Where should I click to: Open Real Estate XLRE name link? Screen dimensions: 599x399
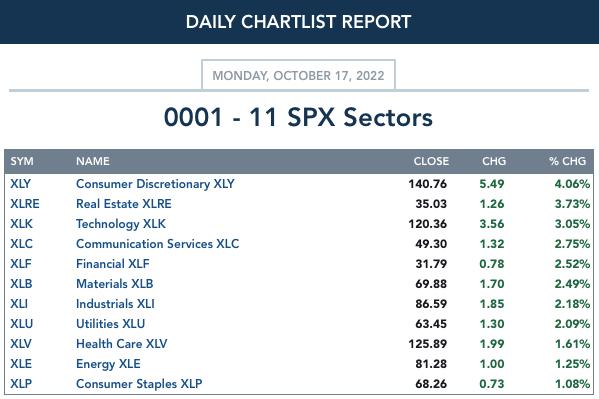(x=123, y=204)
